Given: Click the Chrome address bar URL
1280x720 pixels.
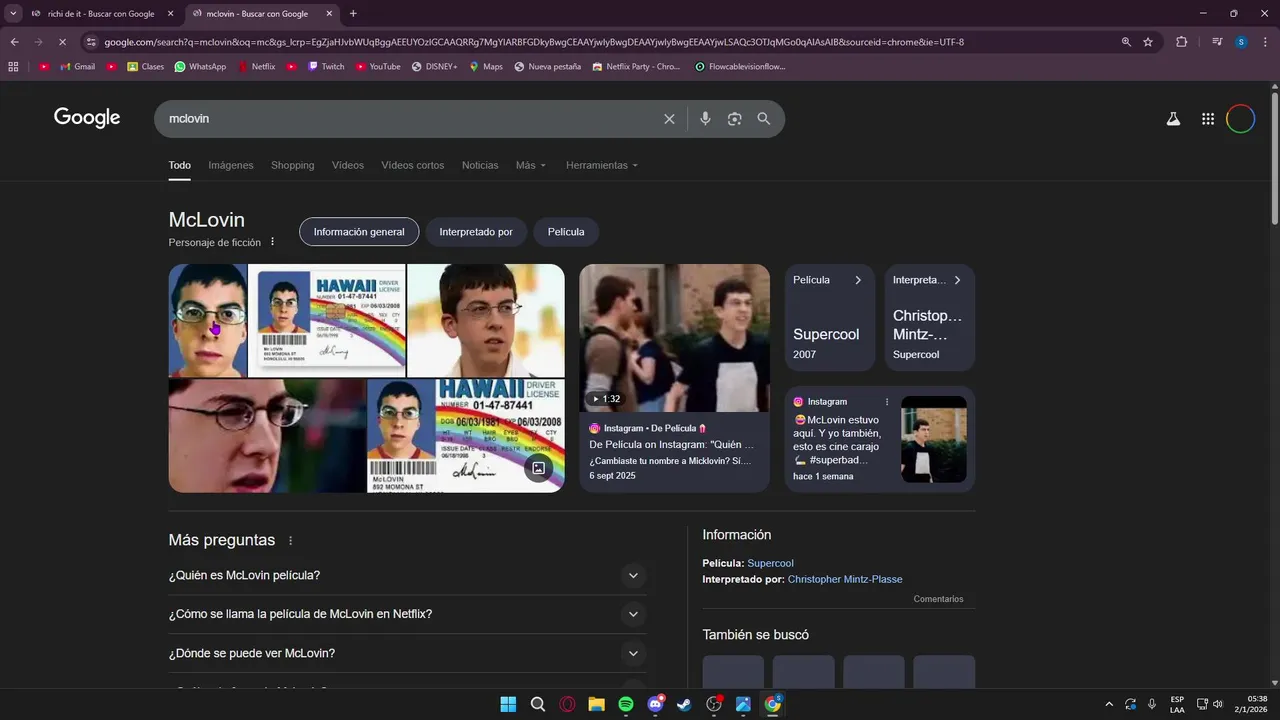Looking at the screenshot, I should tap(534, 42).
